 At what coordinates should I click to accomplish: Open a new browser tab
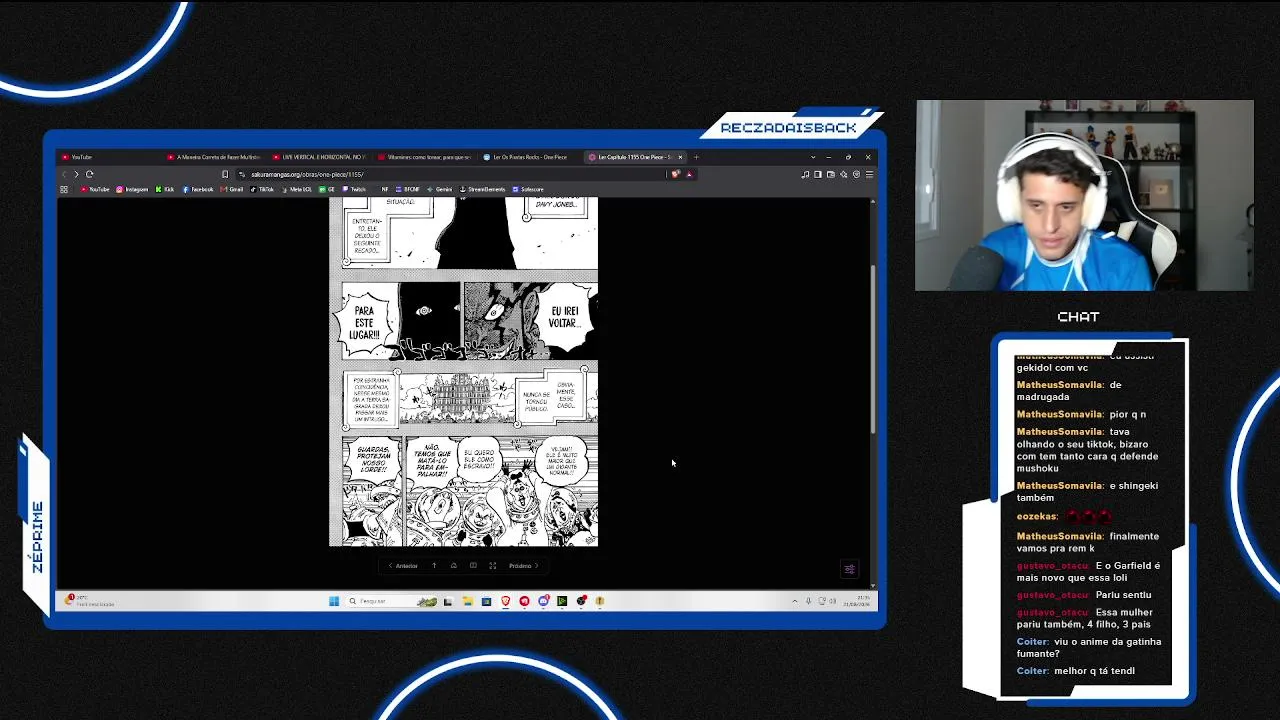click(x=696, y=157)
